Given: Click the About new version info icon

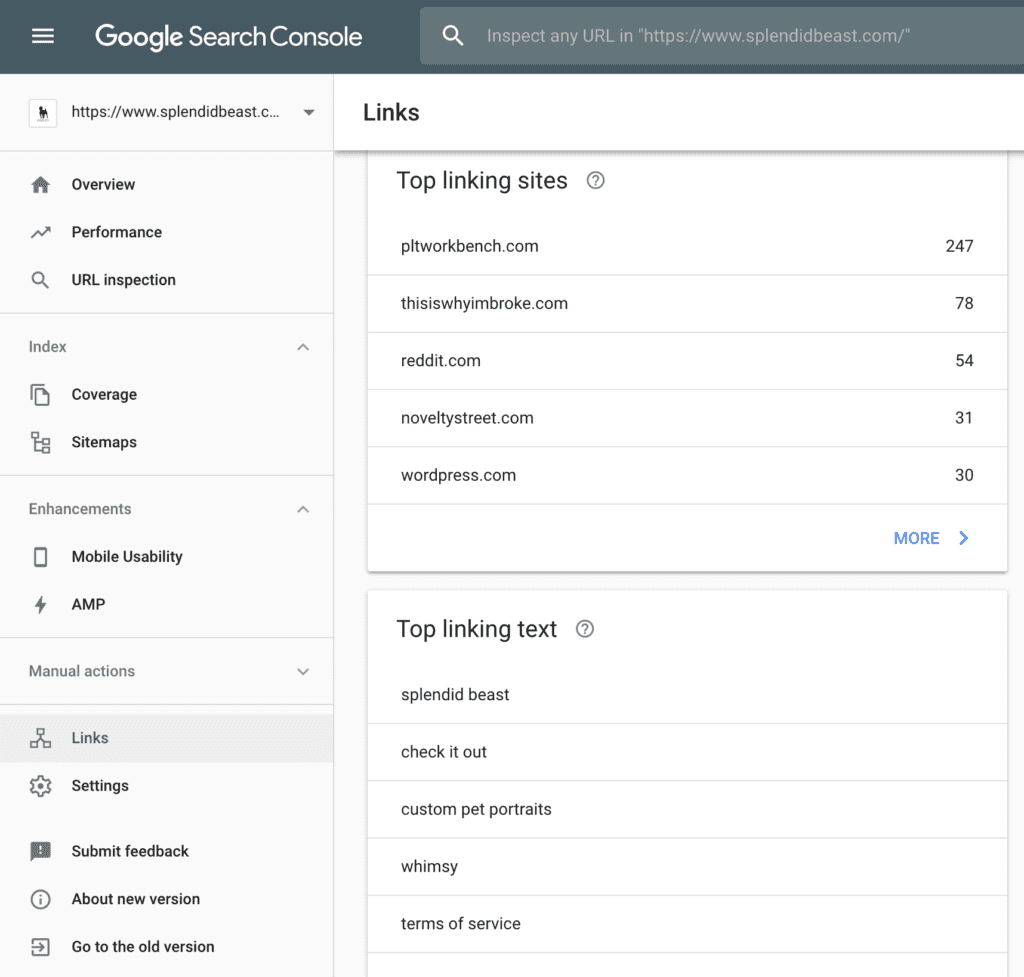Looking at the screenshot, I should click(40, 899).
